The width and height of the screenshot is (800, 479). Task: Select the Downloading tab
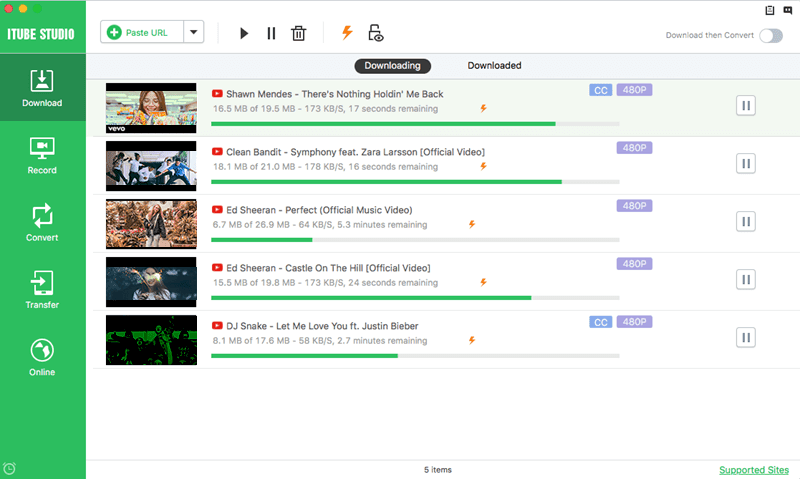tap(392, 66)
